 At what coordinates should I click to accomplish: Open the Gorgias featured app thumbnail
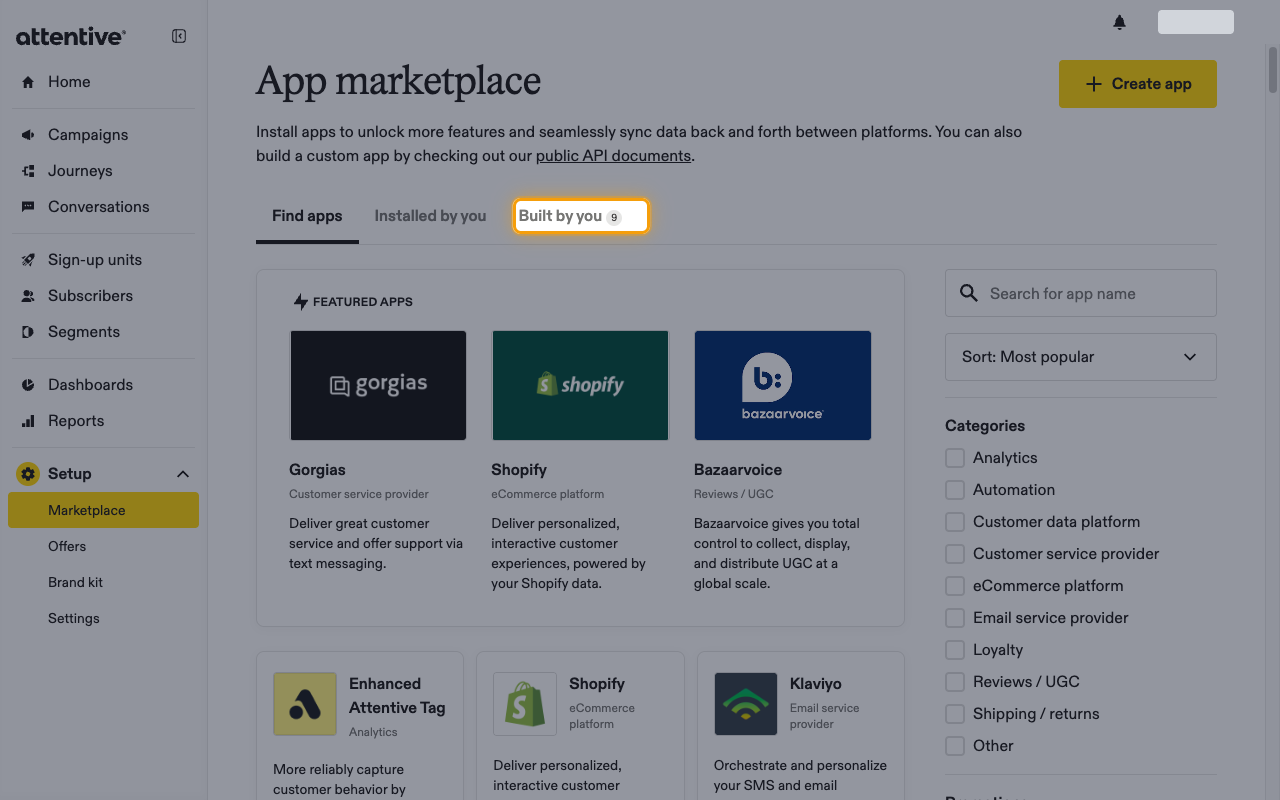tap(378, 385)
